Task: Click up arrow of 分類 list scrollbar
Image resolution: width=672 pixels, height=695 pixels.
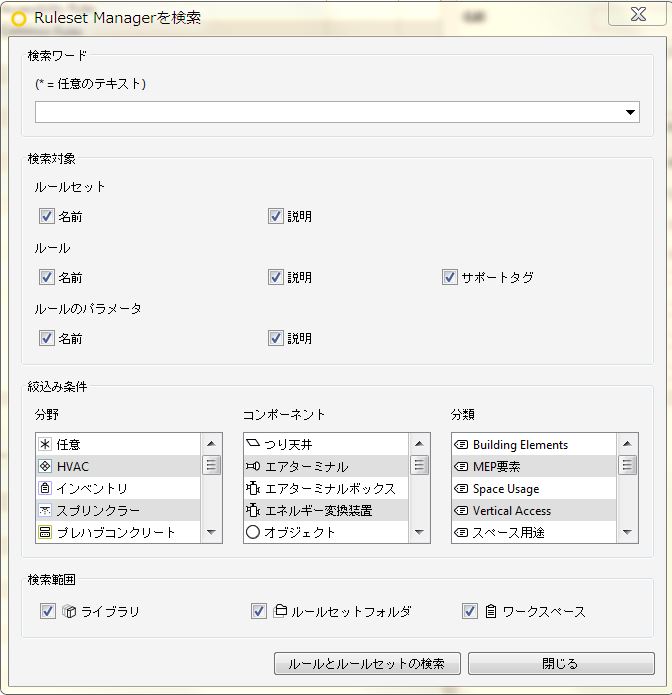Action: click(627, 444)
